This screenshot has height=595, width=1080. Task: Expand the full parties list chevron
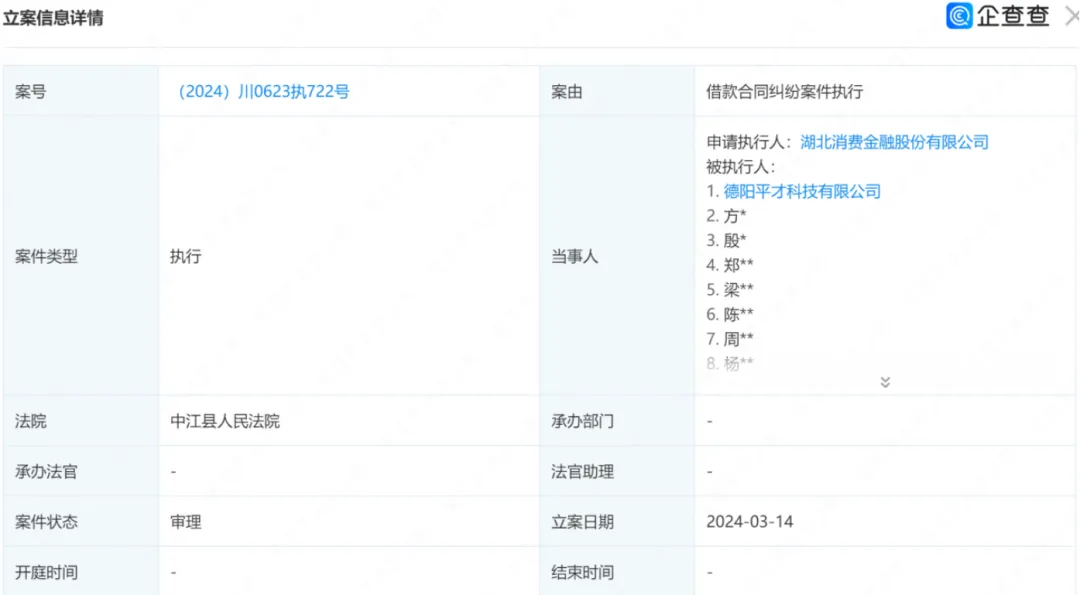[885, 382]
